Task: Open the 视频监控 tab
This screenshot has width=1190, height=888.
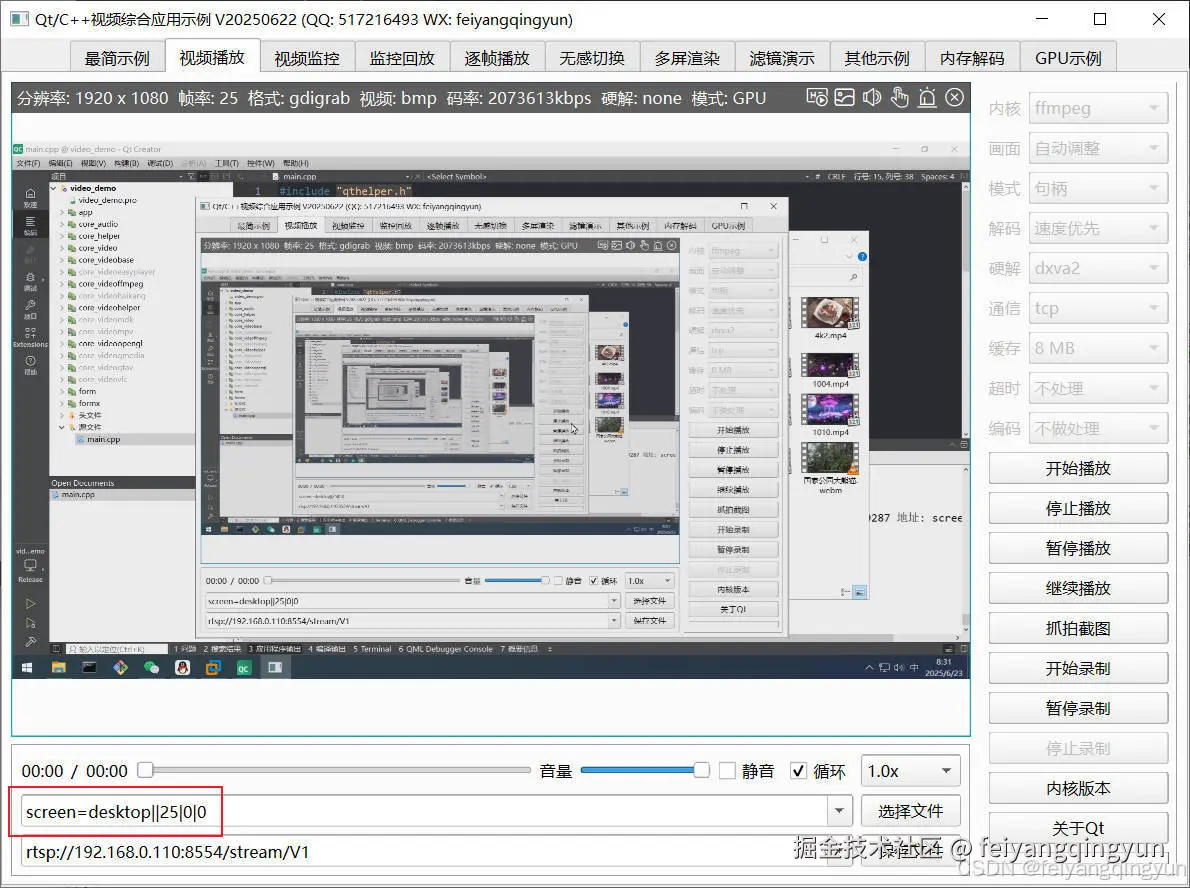Action: pyautogui.click(x=307, y=58)
